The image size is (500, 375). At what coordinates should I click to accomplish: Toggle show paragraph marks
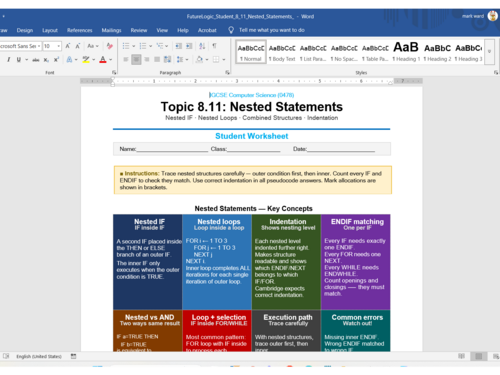tap(214, 46)
